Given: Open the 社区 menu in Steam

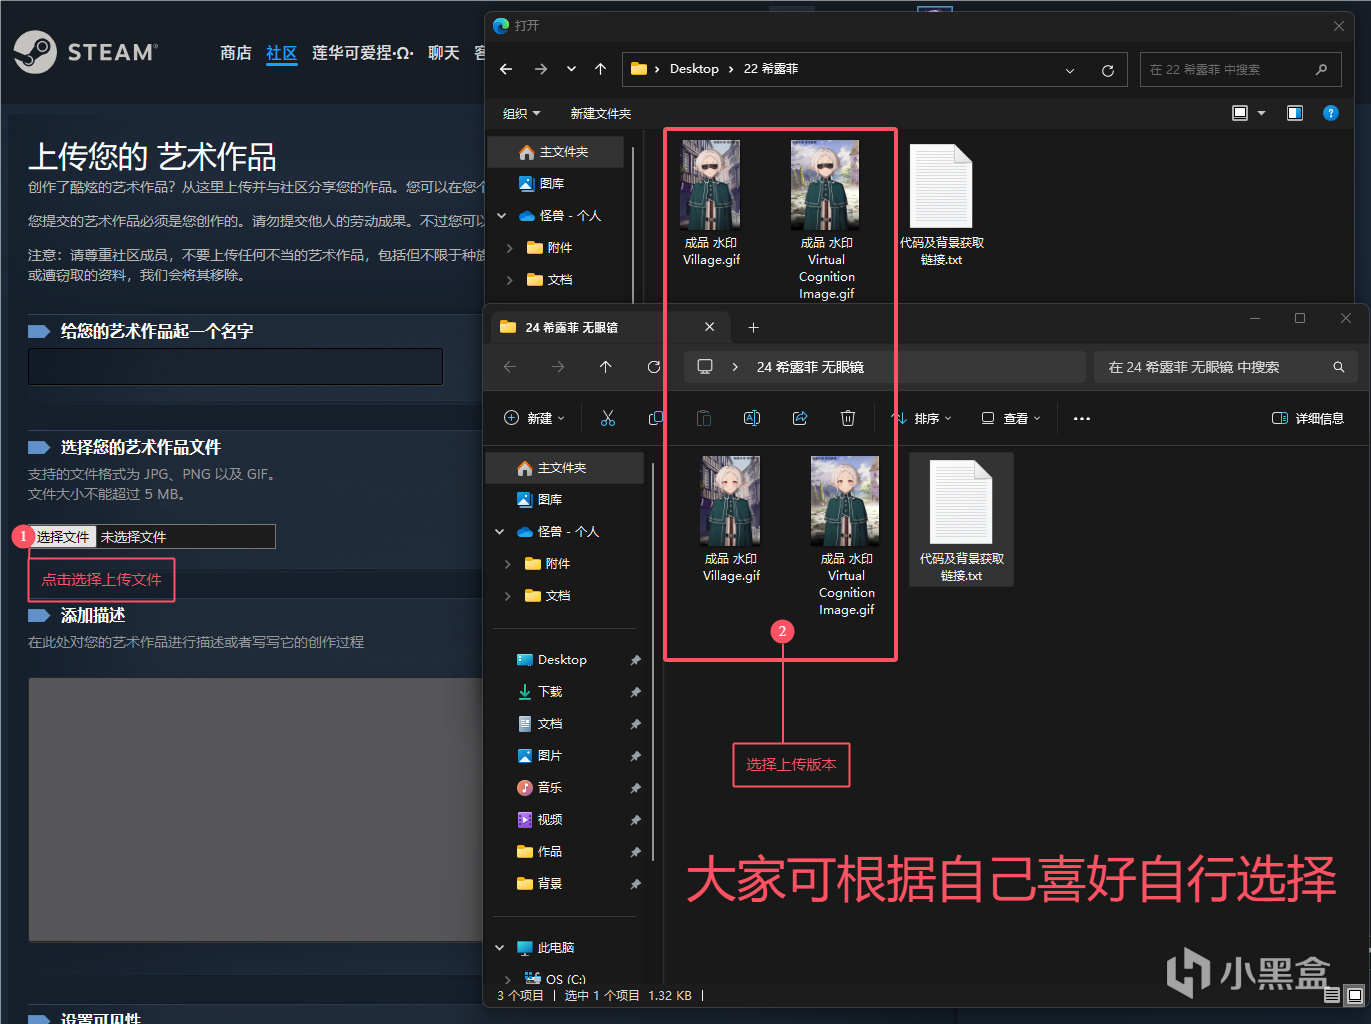Looking at the screenshot, I should (282, 53).
